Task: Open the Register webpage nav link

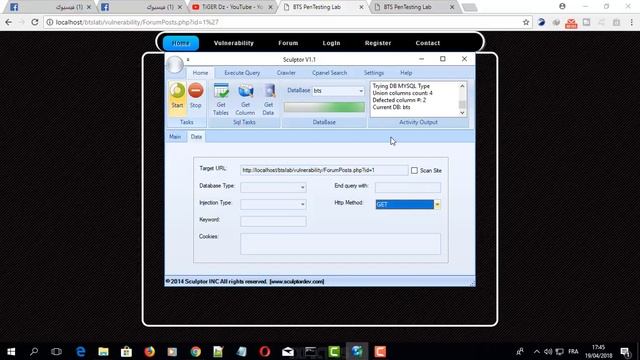Action: [x=378, y=43]
